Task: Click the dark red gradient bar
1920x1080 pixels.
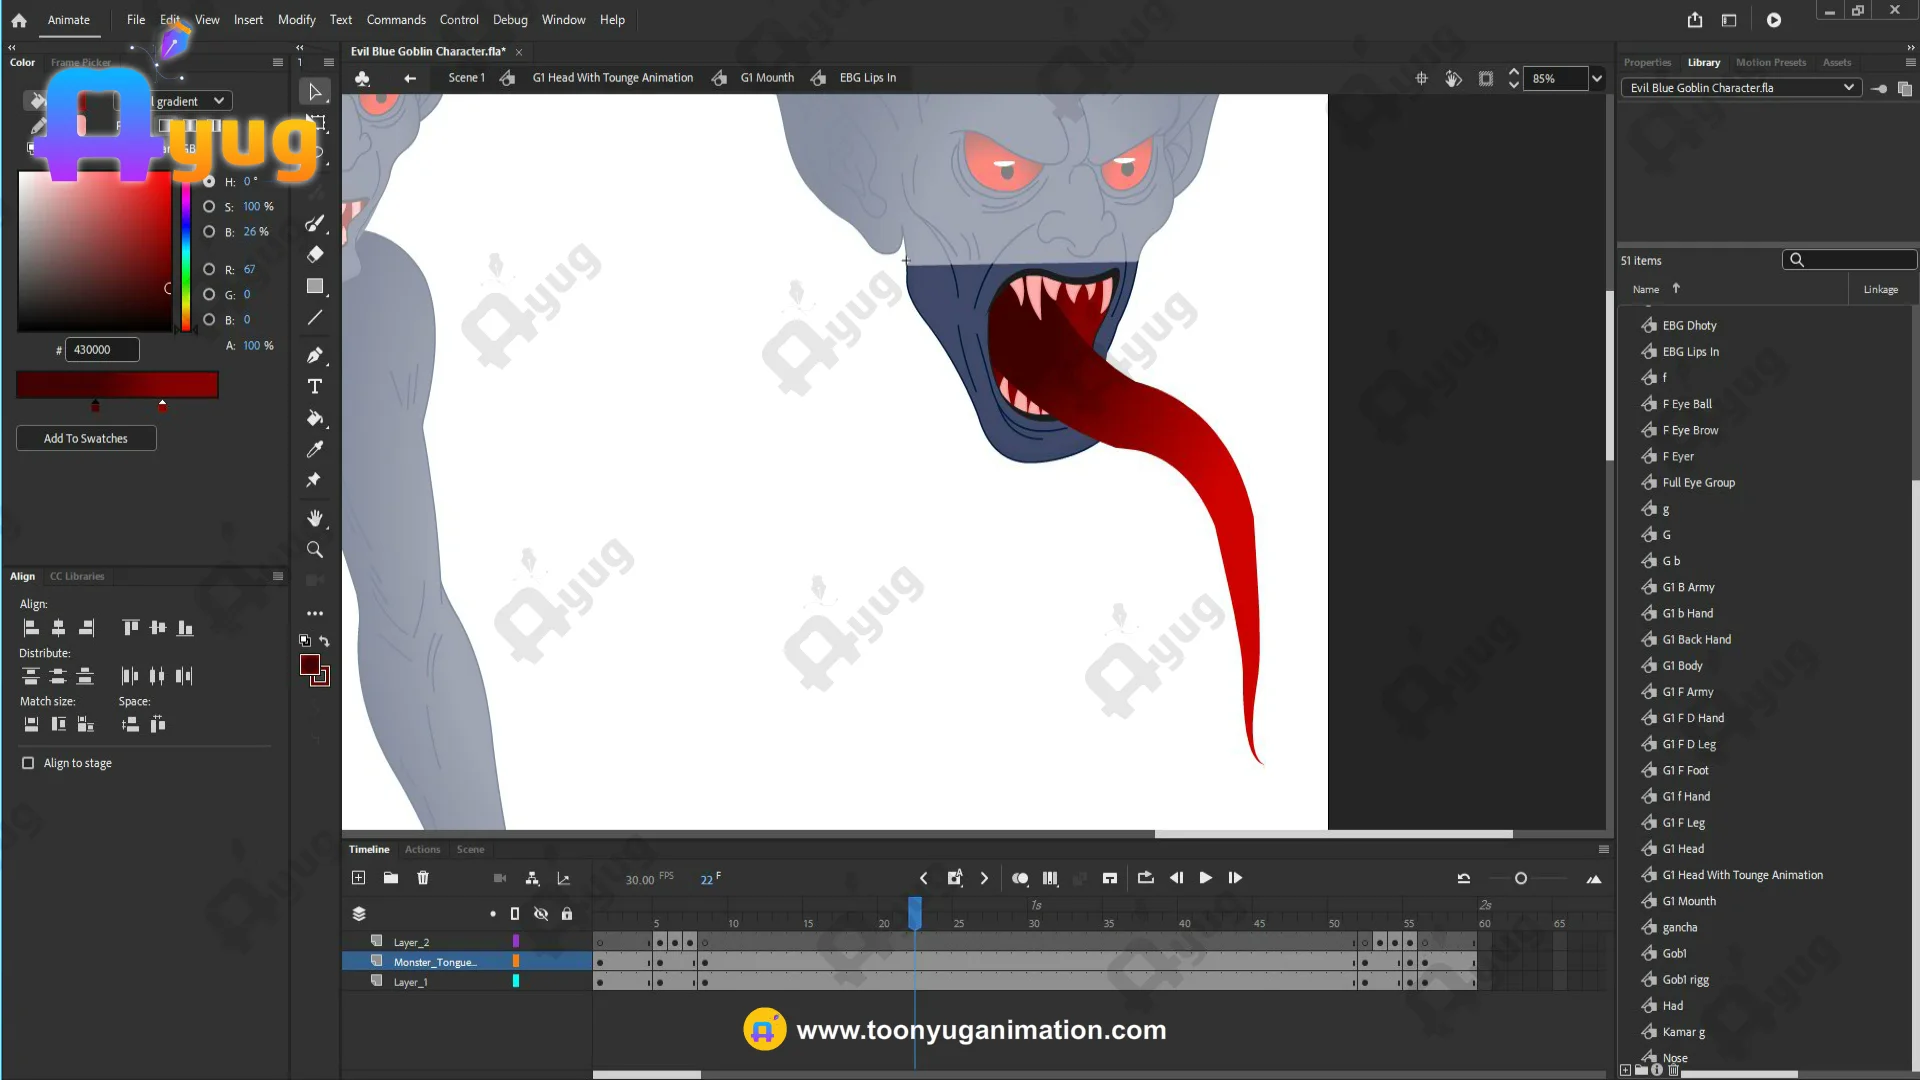Action: [117, 385]
